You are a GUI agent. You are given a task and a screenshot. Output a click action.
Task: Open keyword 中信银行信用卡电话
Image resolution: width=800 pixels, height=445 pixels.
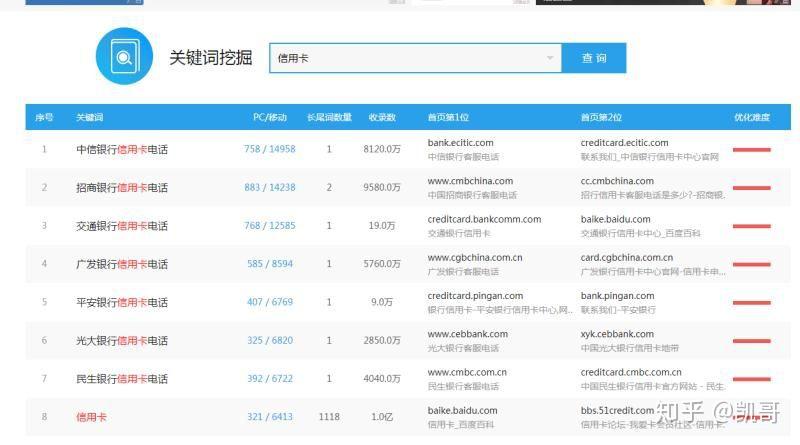point(122,150)
